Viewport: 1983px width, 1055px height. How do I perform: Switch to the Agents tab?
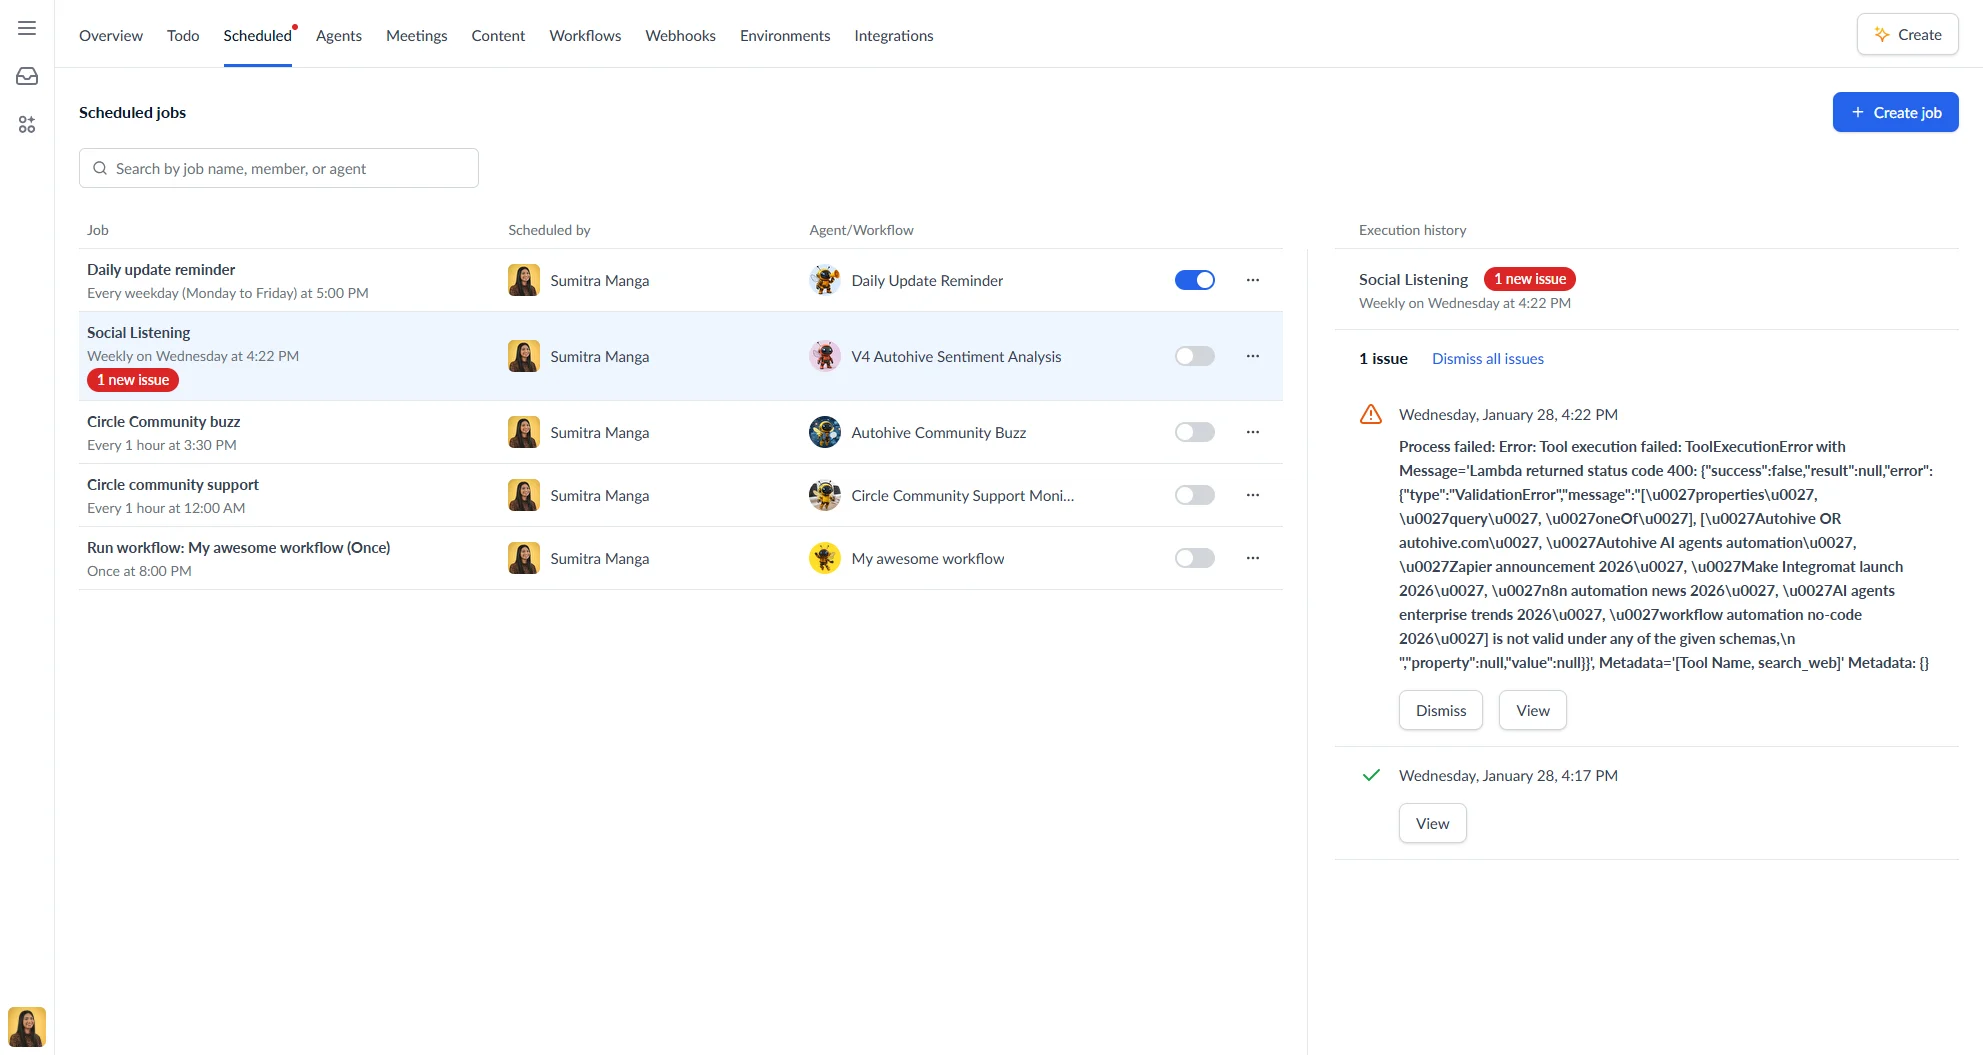click(339, 35)
